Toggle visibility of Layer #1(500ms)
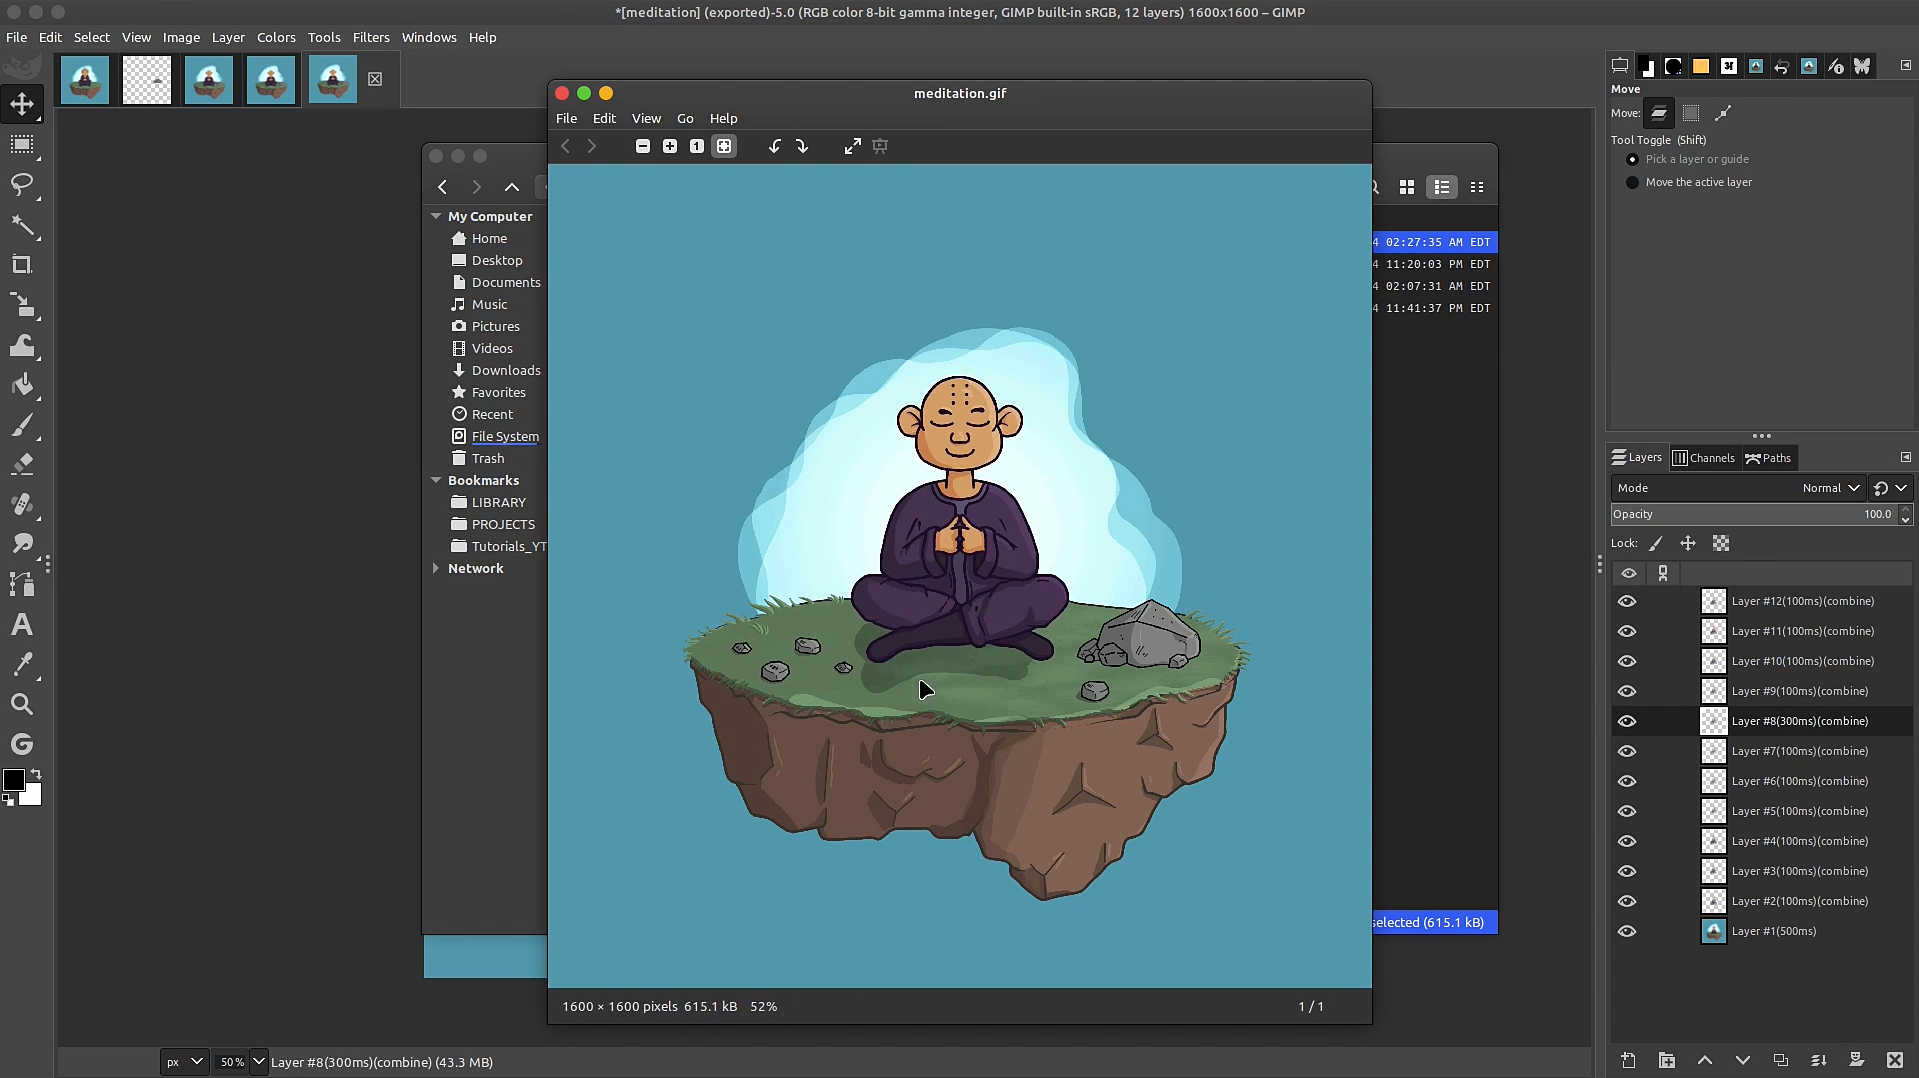The width and height of the screenshot is (1919, 1078). point(1628,931)
